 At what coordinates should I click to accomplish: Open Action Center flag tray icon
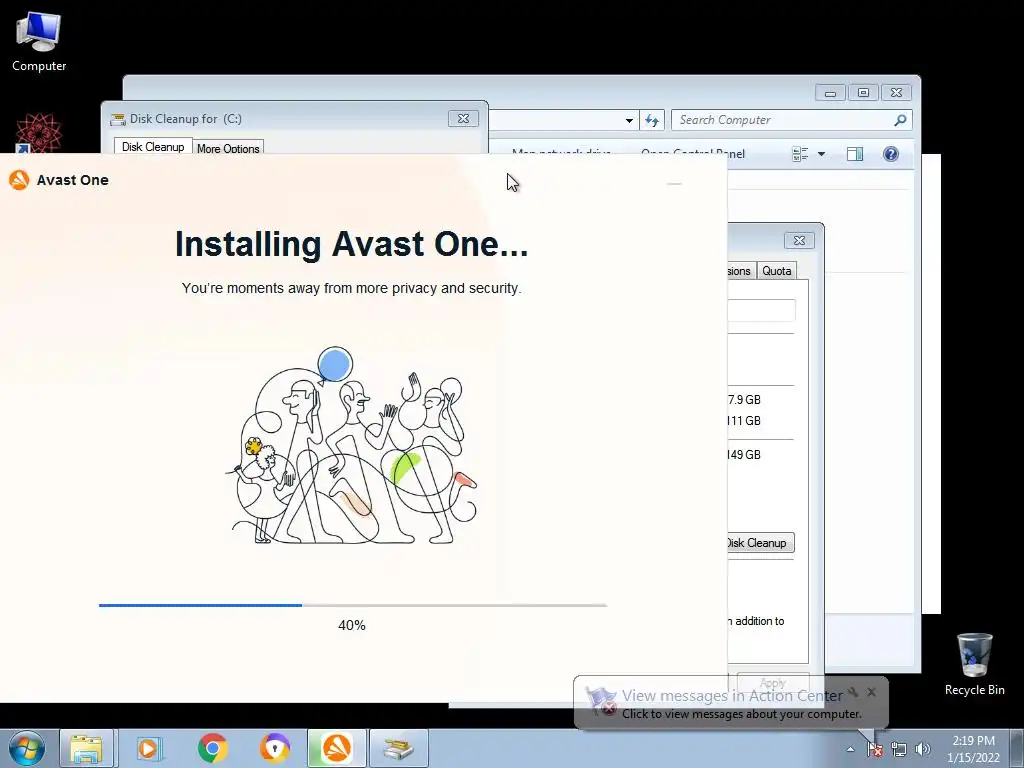[875, 750]
